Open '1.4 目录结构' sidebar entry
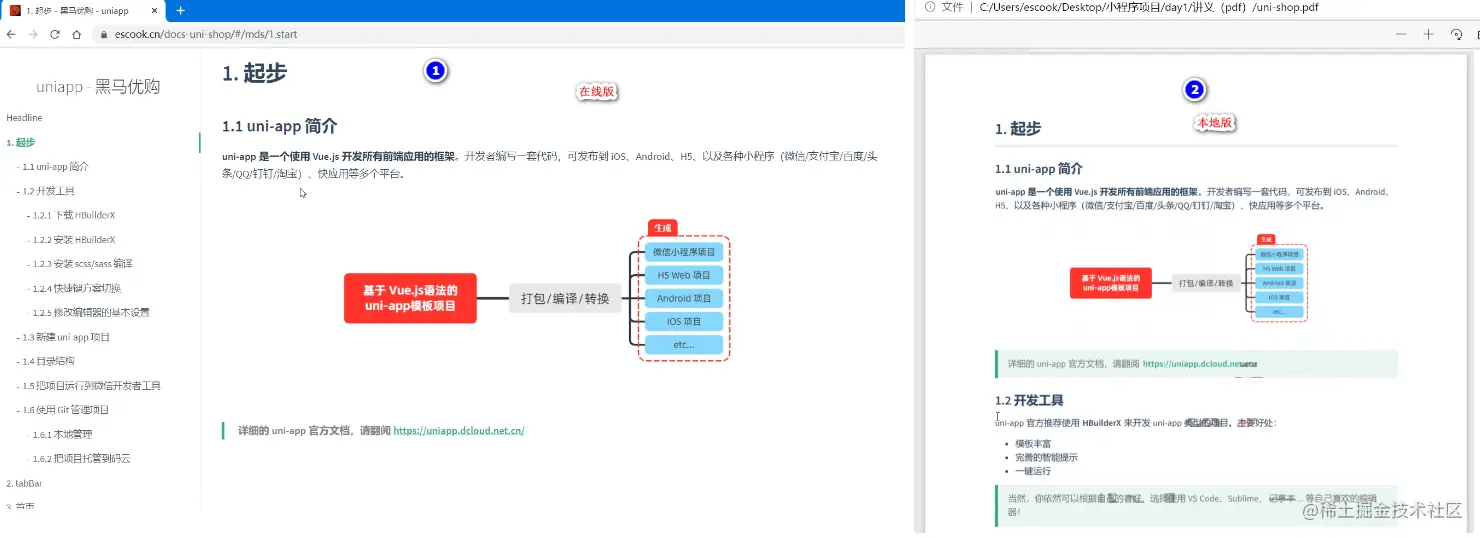The height and width of the screenshot is (538, 1480). click(48, 361)
